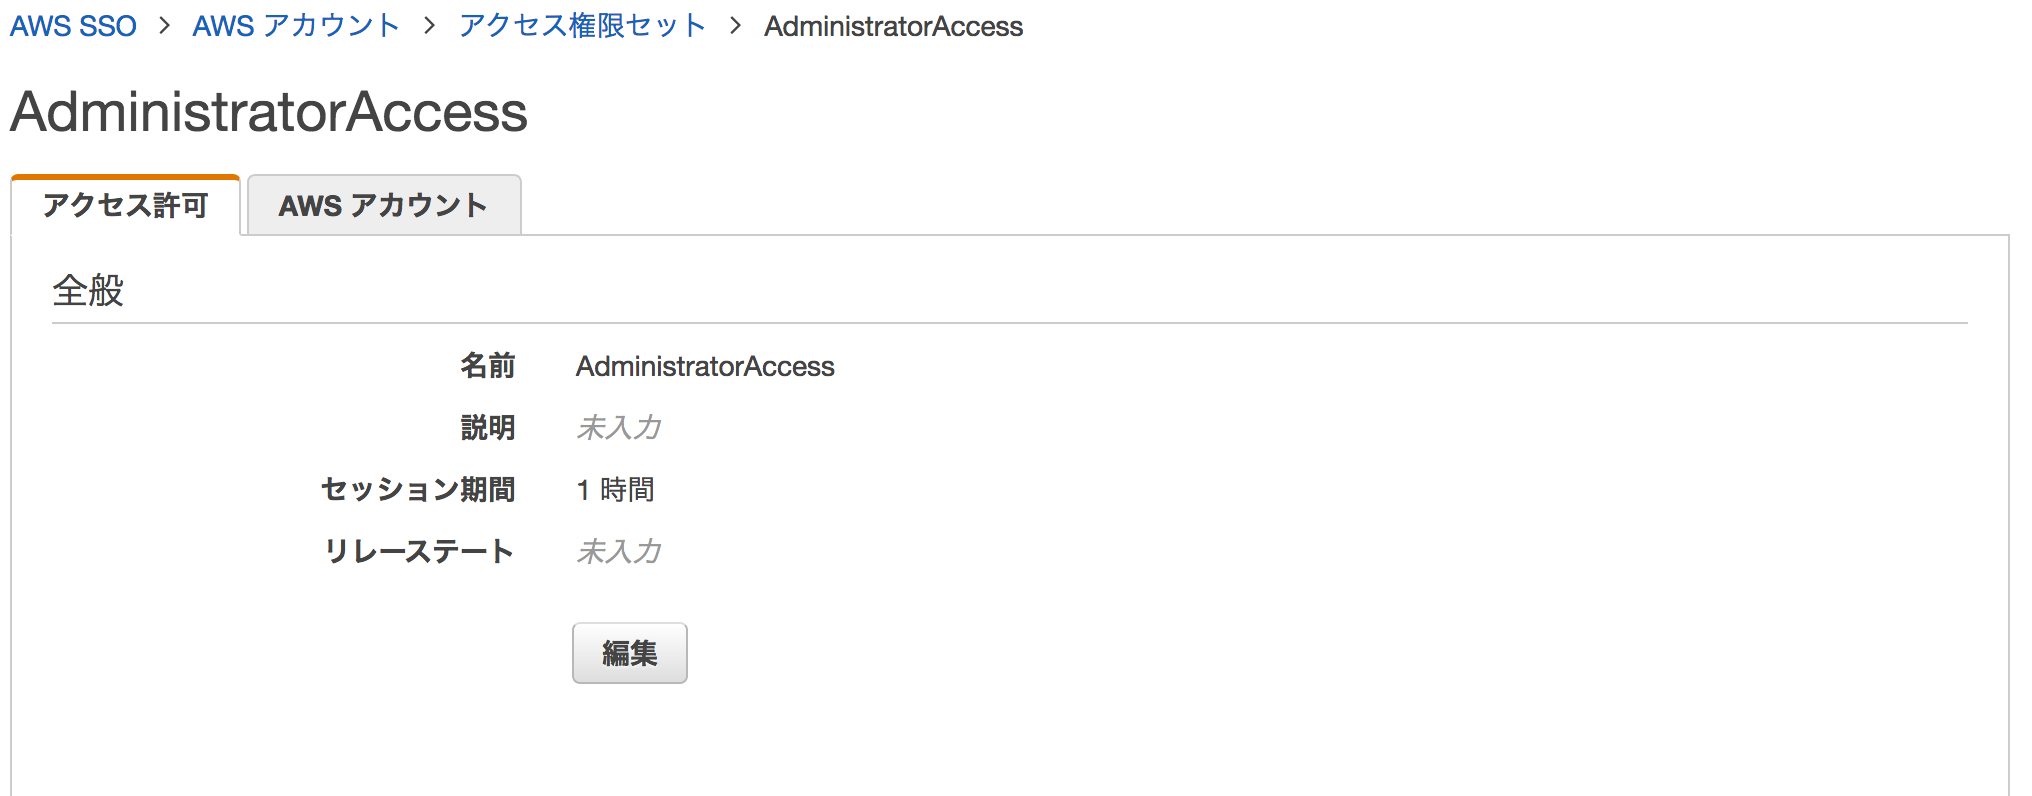Click the 未入力 value beside リレーステート
Screen dimensions: 2032x796
pos(619,551)
